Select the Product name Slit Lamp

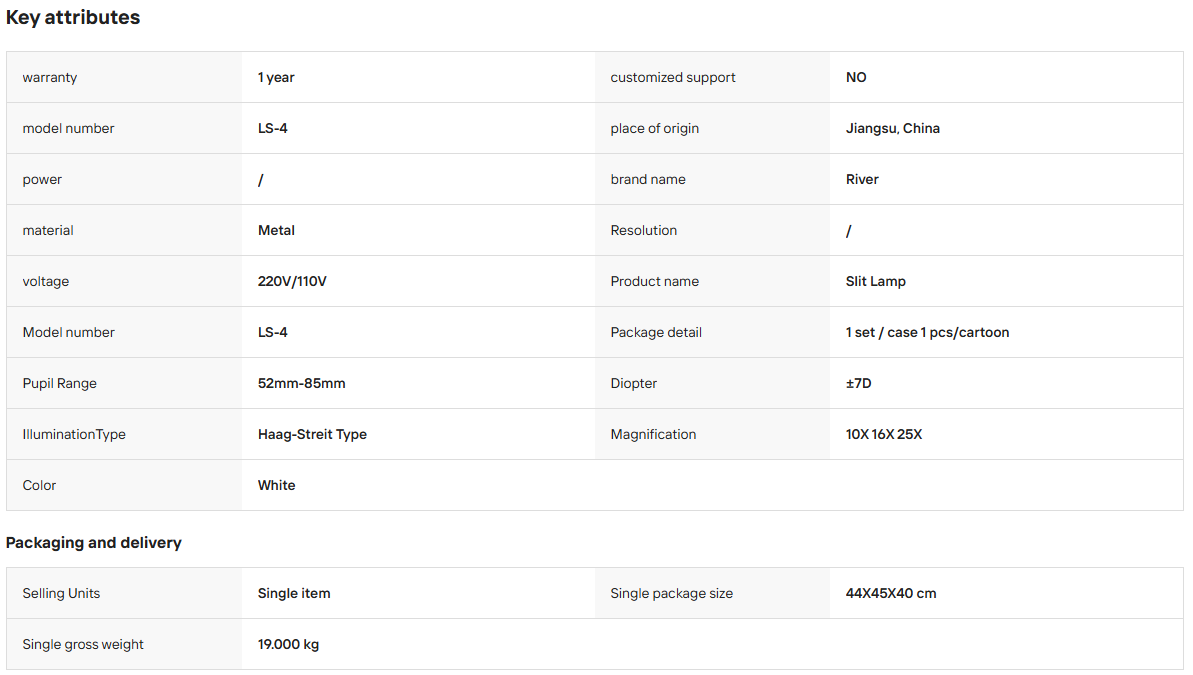pos(876,282)
